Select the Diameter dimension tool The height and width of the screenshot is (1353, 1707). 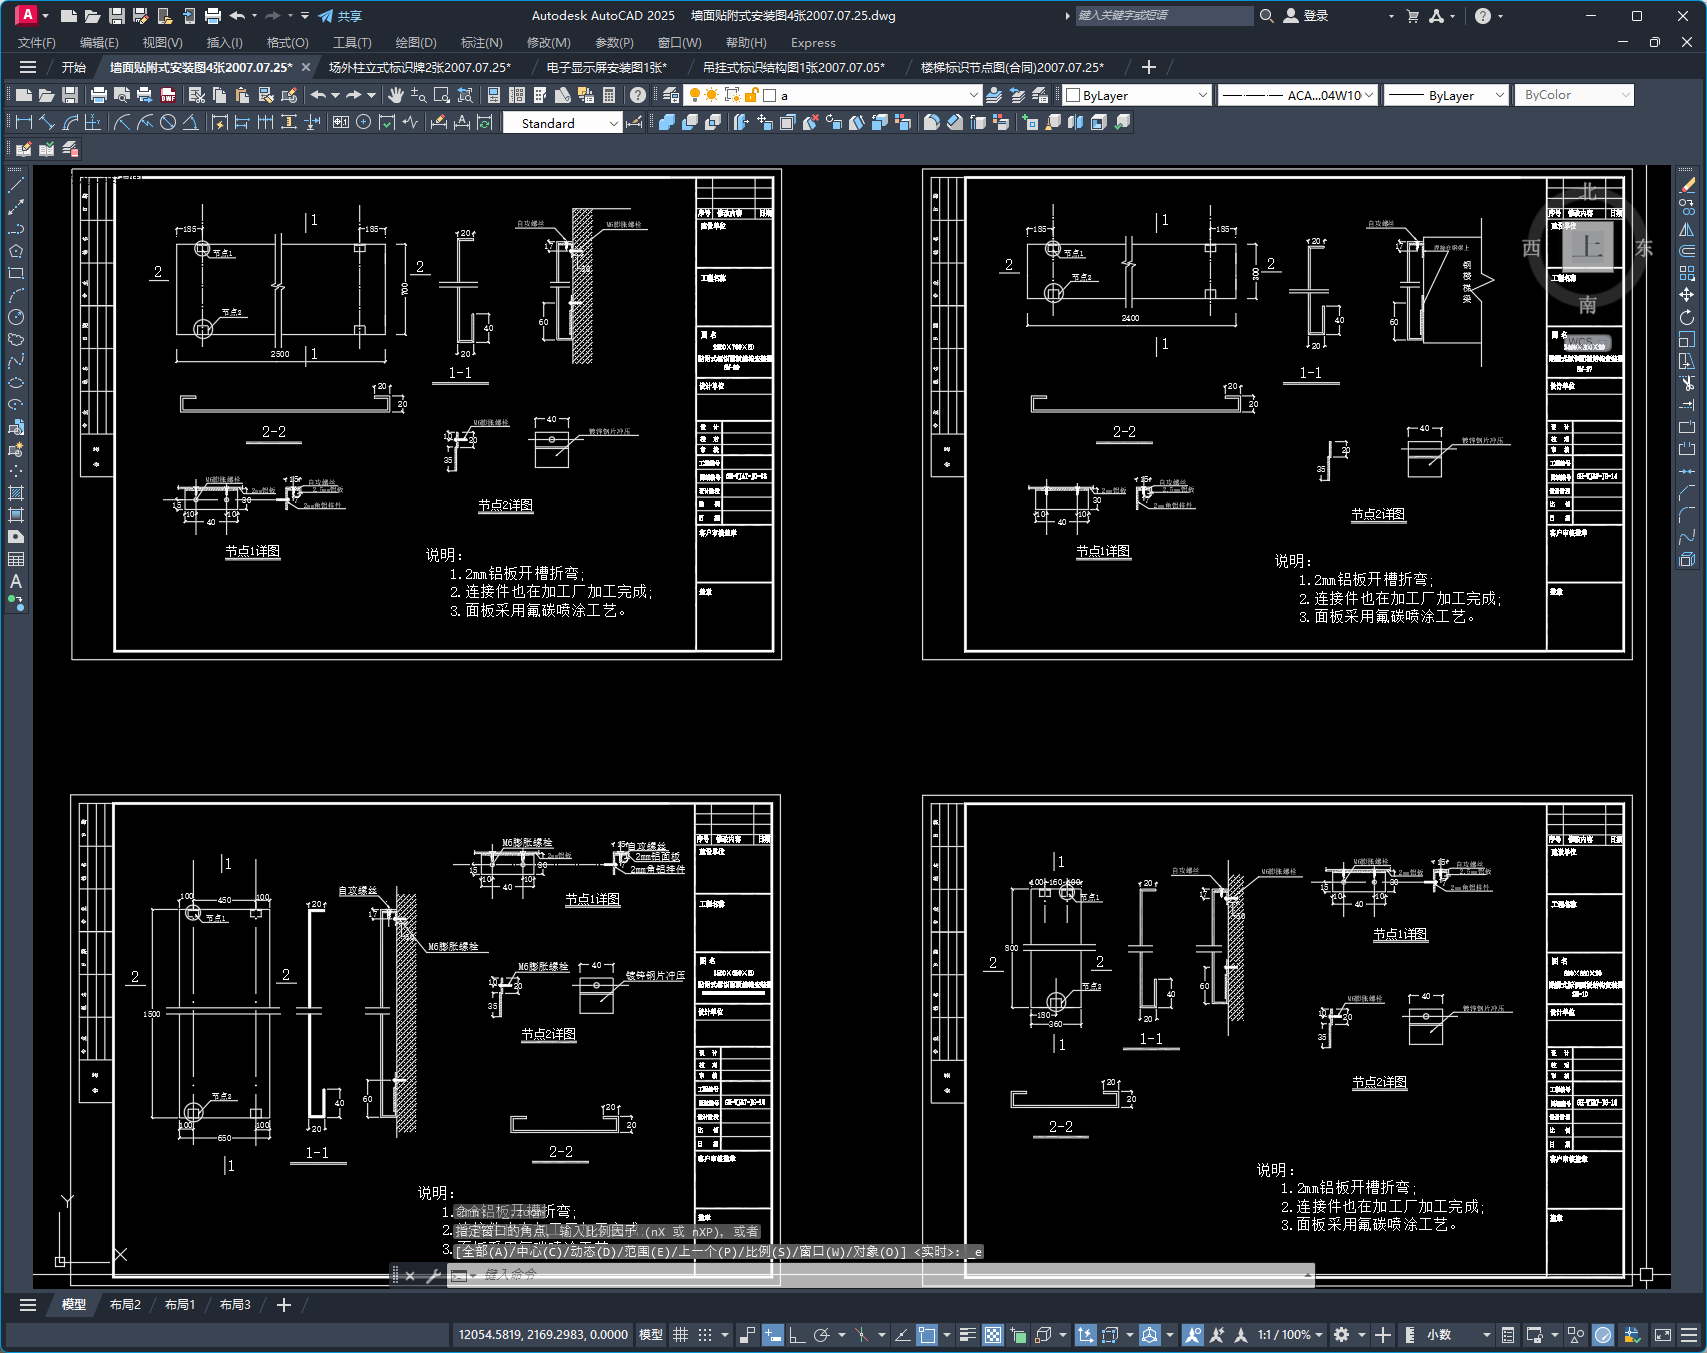[x=168, y=122]
